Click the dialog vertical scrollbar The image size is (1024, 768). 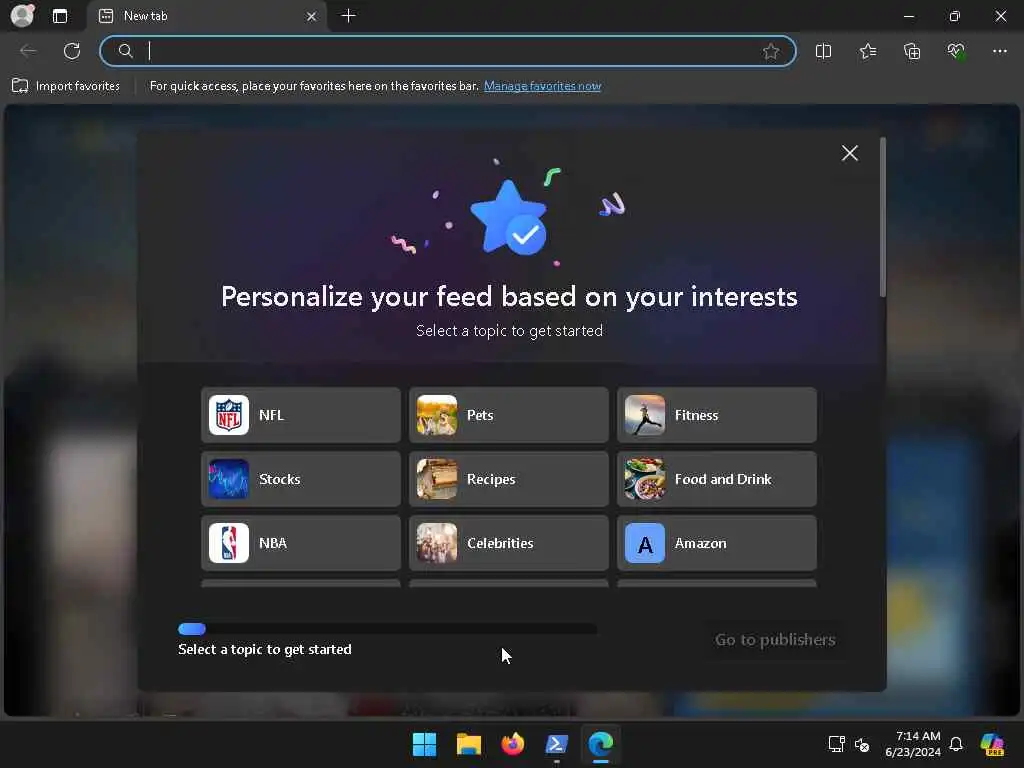(x=883, y=217)
